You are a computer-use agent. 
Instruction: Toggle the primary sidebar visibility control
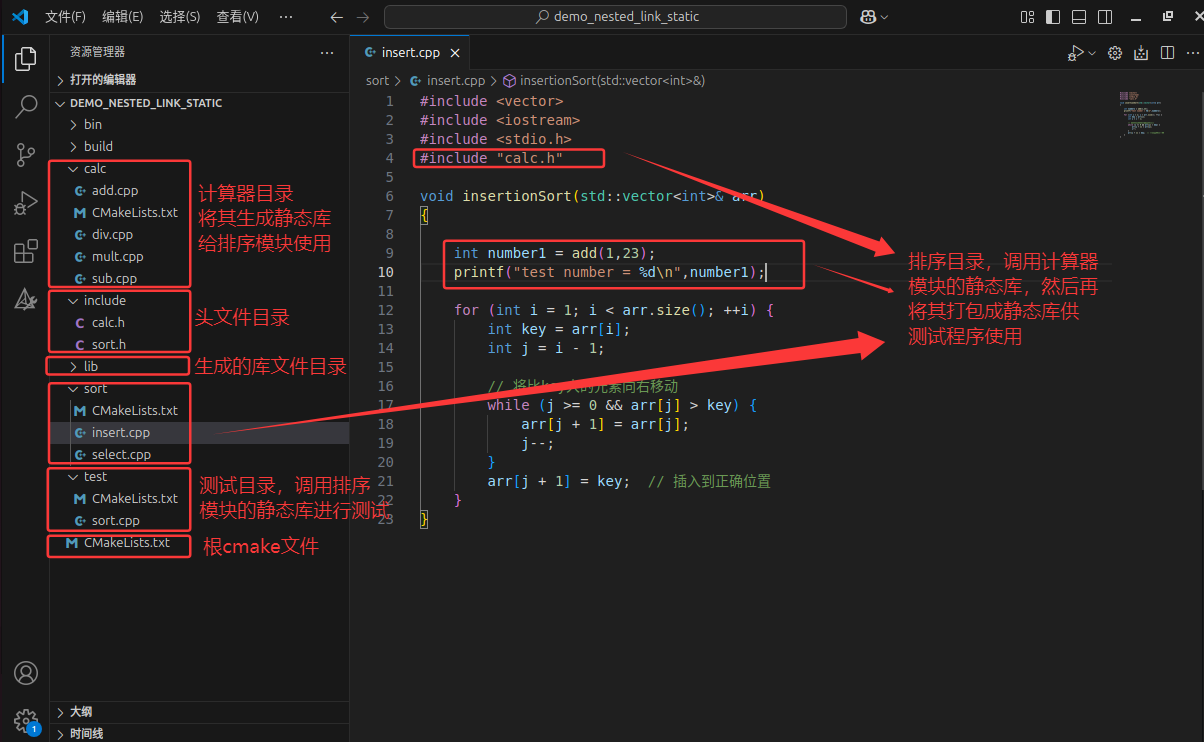(x=1051, y=17)
